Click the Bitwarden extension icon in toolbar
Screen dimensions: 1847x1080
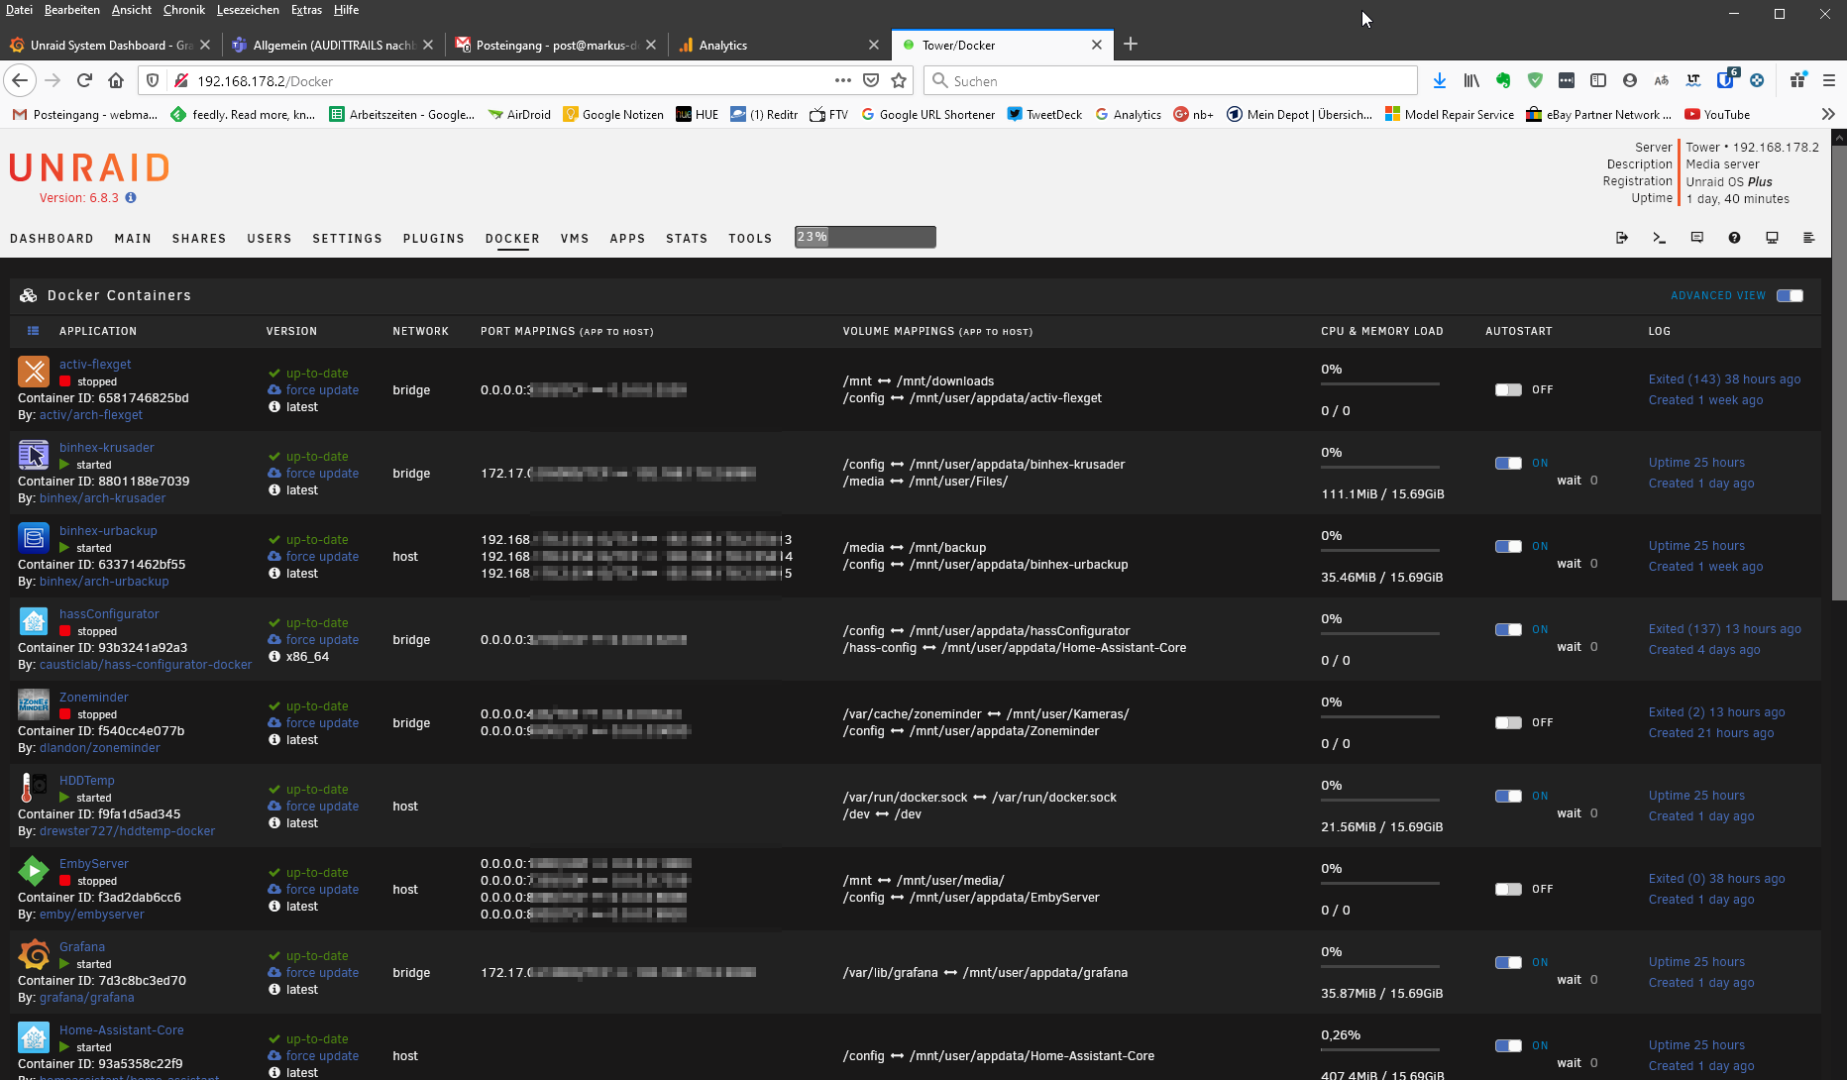(x=1726, y=80)
